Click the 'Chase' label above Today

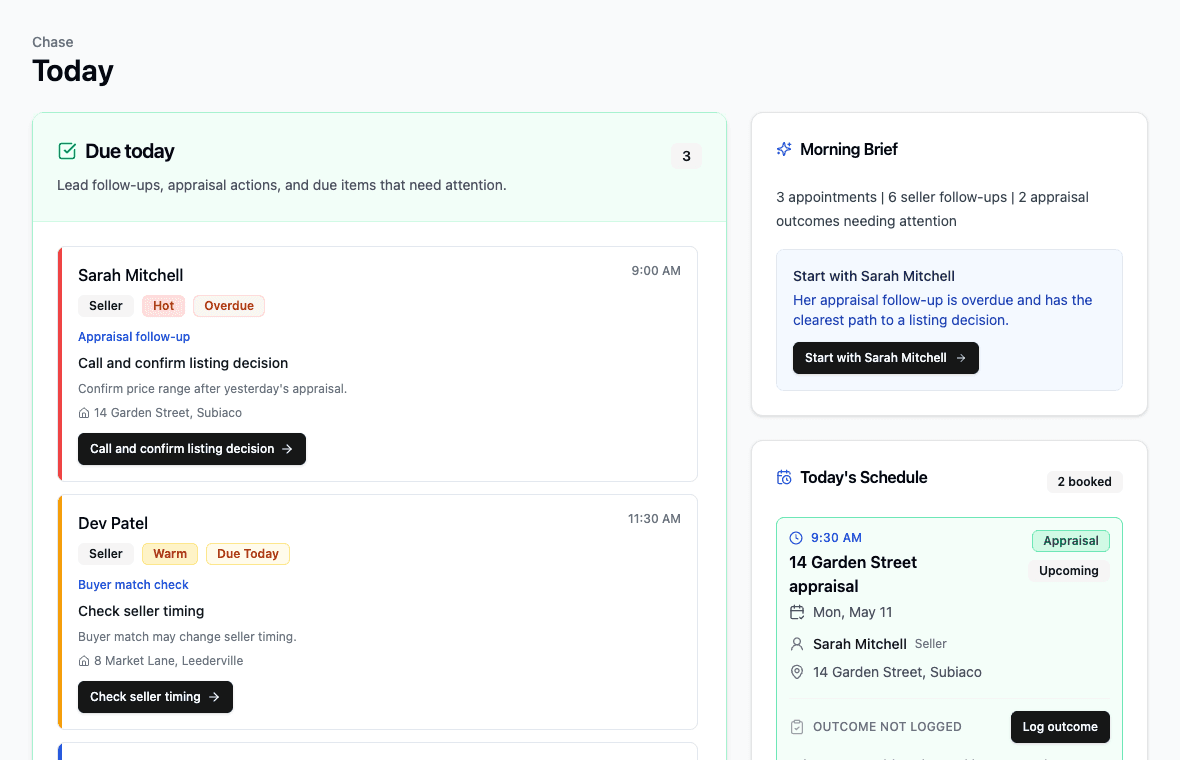pos(53,42)
